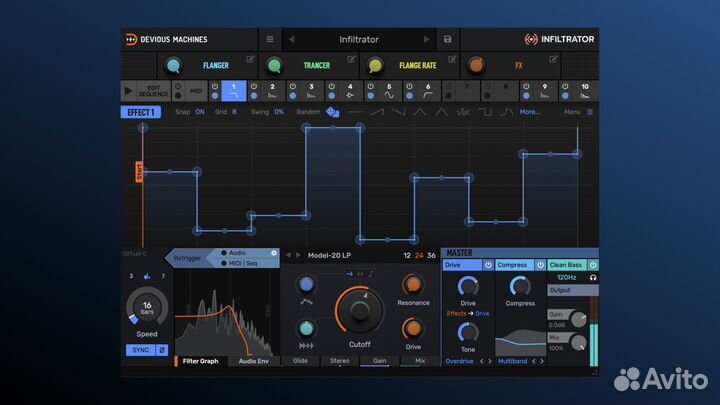Select effect slot 2 tab

click(x=272, y=91)
